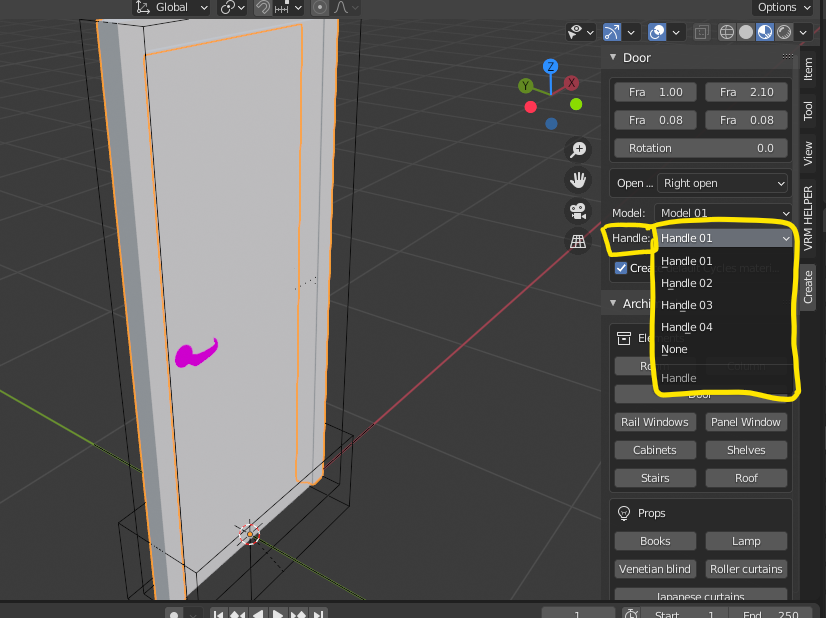The image size is (826, 618).
Task: Click the pan hand viewport icon
Action: pyautogui.click(x=578, y=180)
